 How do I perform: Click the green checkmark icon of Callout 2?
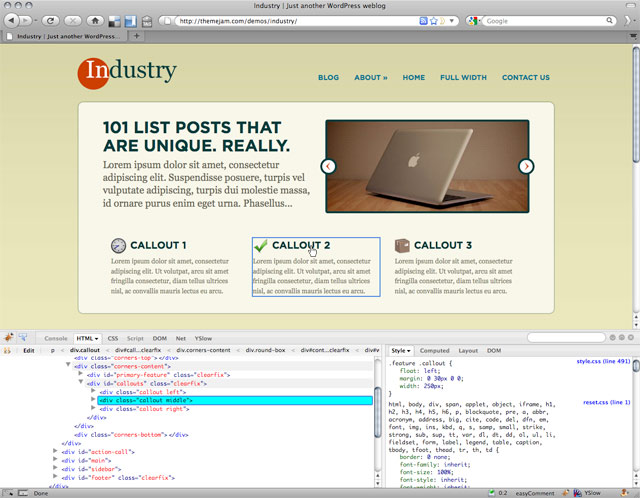pyautogui.click(x=260, y=245)
